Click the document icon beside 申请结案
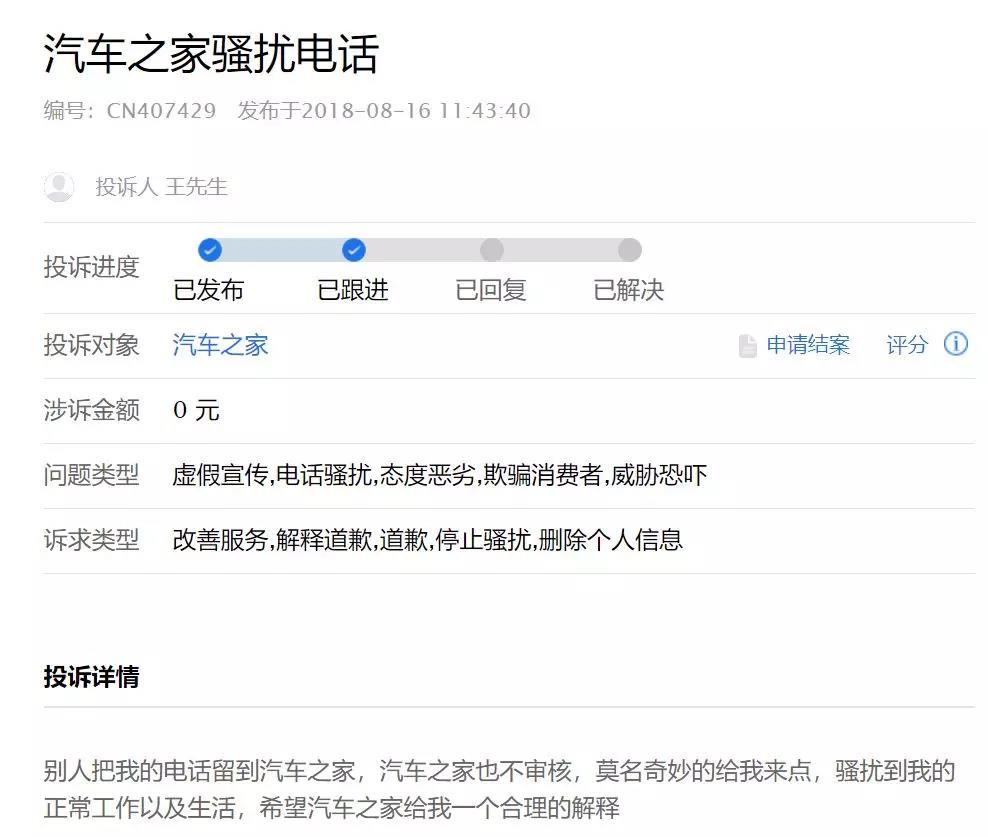The image size is (988, 837). pyautogui.click(x=747, y=346)
